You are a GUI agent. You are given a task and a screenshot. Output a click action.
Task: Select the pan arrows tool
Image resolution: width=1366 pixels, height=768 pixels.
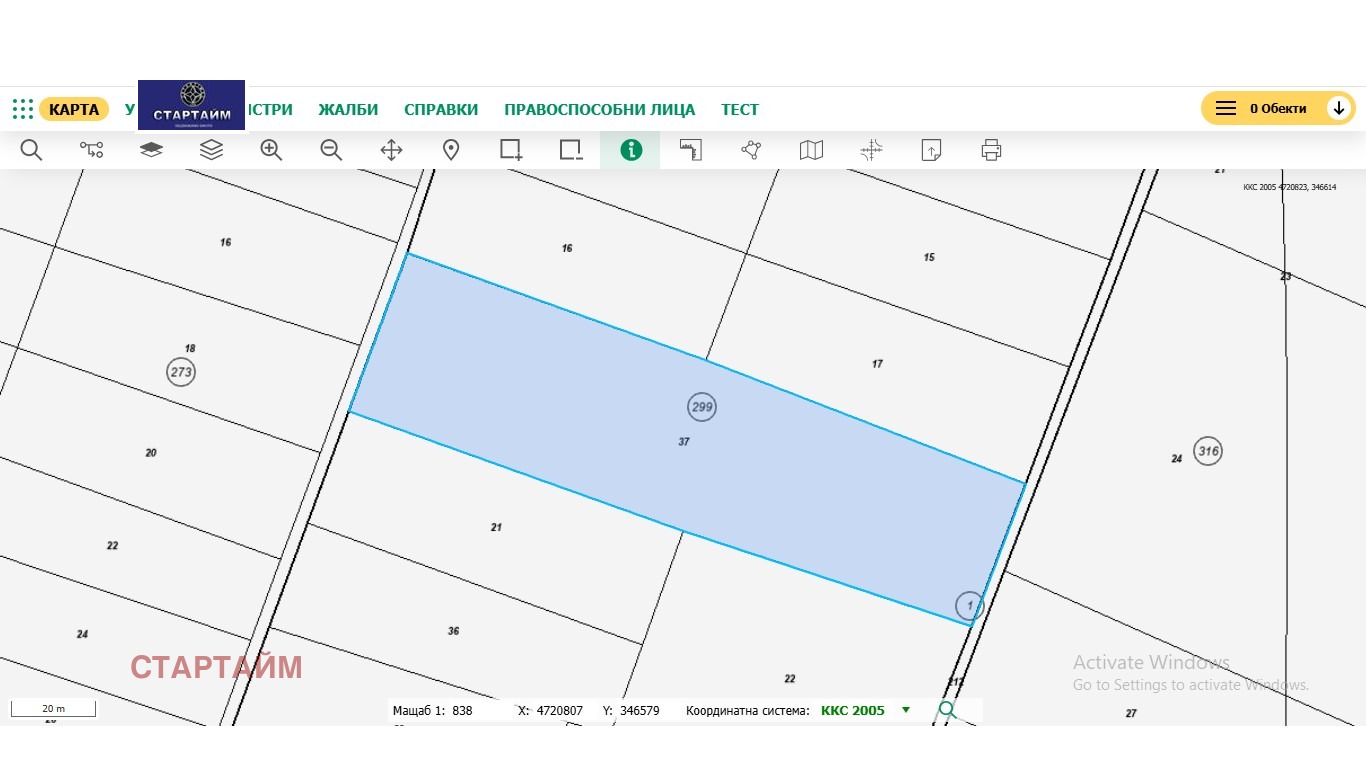[x=391, y=150]
